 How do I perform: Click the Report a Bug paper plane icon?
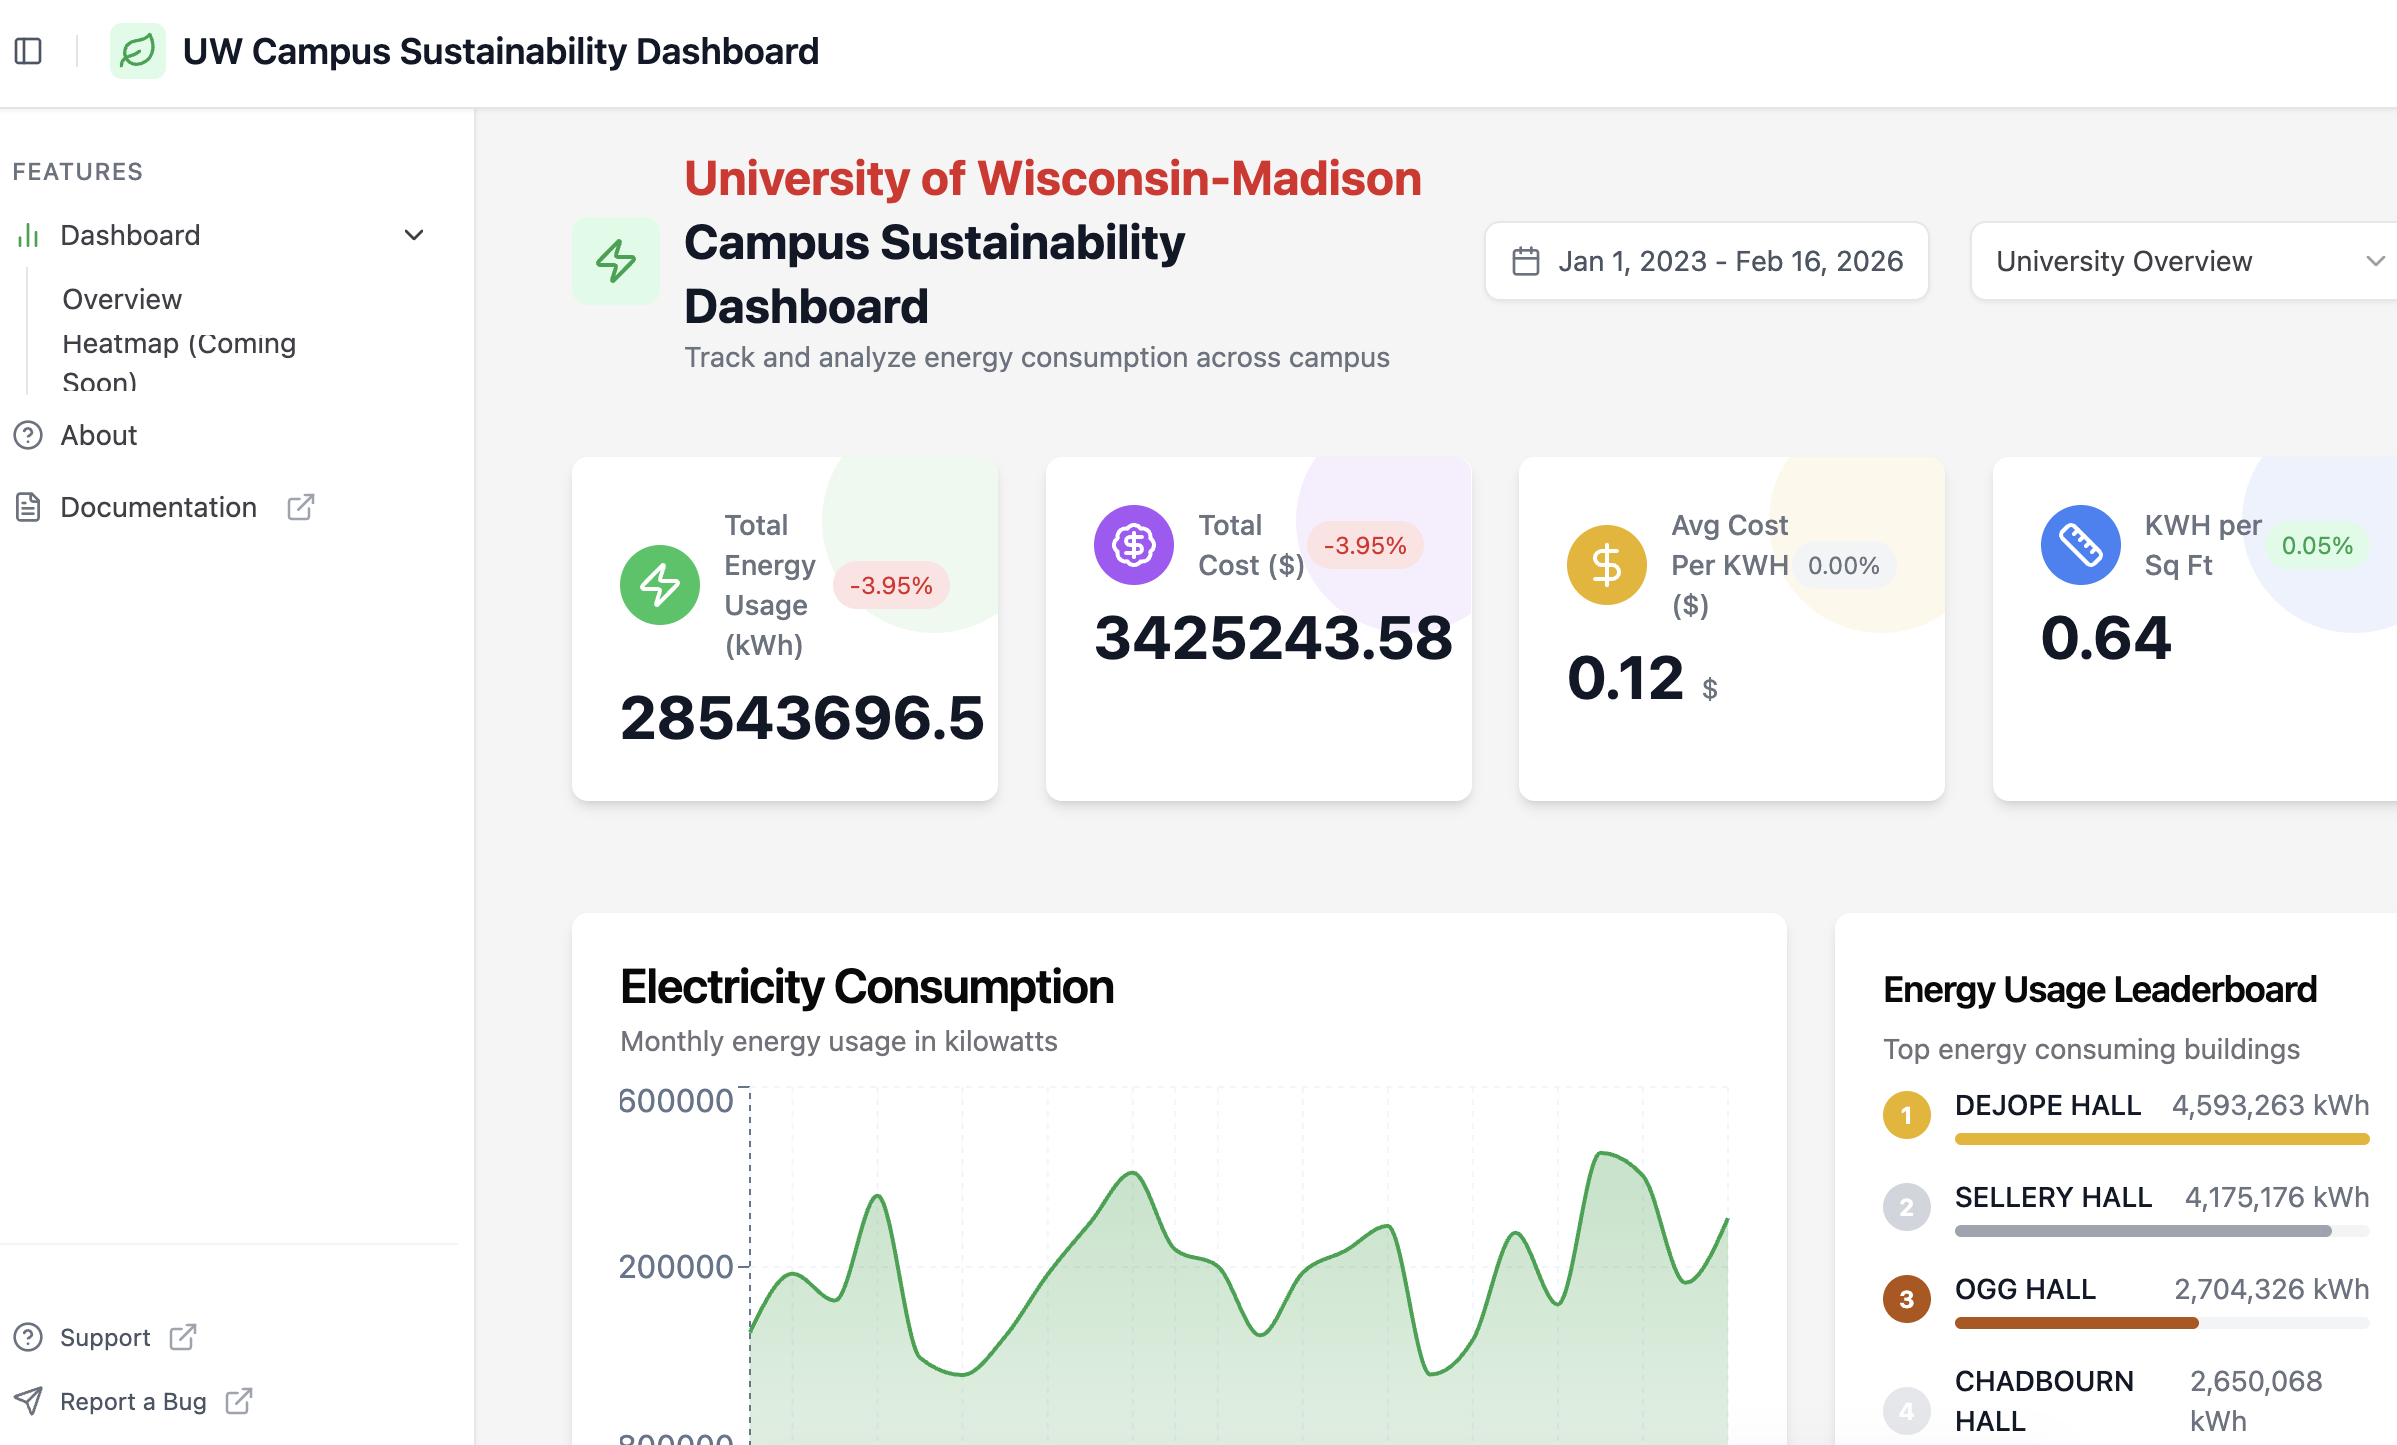coord(28,1401)
